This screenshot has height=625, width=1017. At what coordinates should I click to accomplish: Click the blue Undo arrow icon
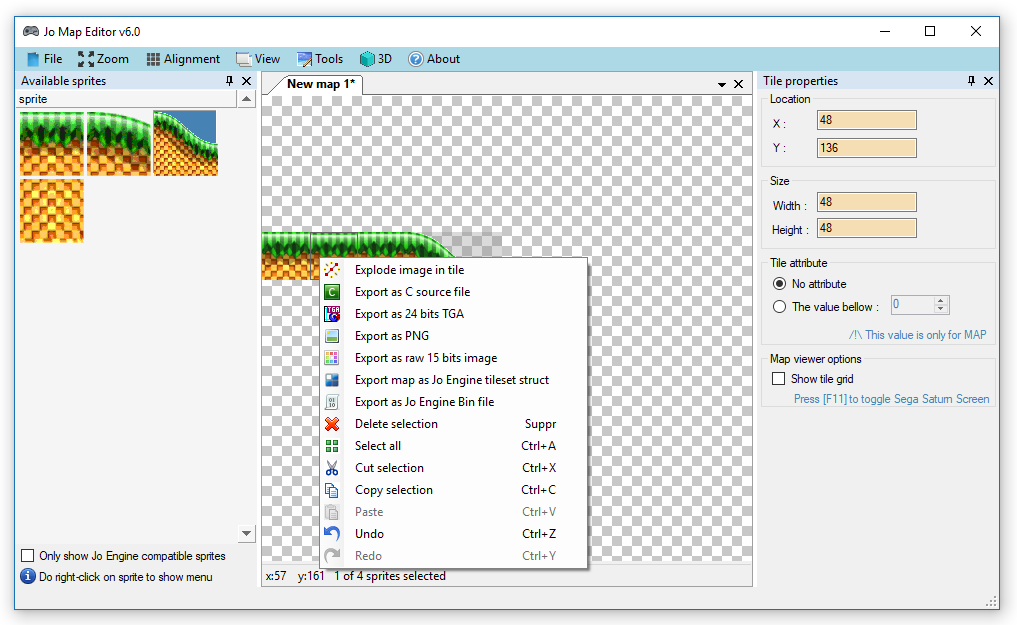click(332, 534)
